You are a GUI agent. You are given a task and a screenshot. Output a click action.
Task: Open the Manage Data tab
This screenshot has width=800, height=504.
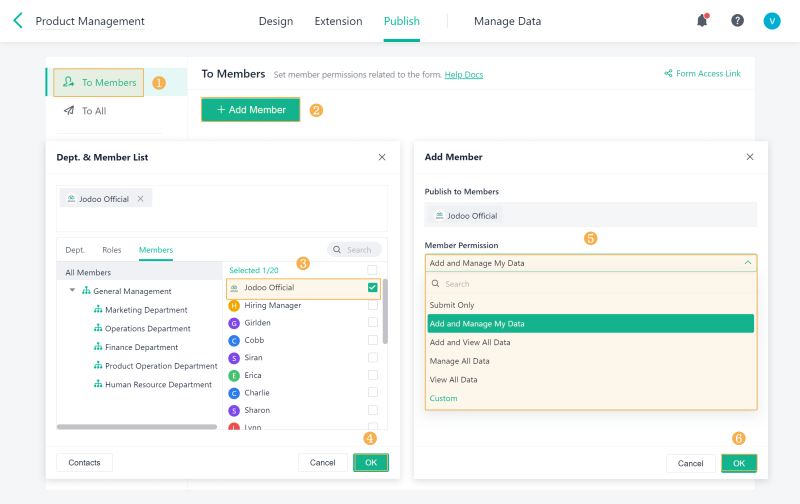pyautogui.click(x=507, y=21)
